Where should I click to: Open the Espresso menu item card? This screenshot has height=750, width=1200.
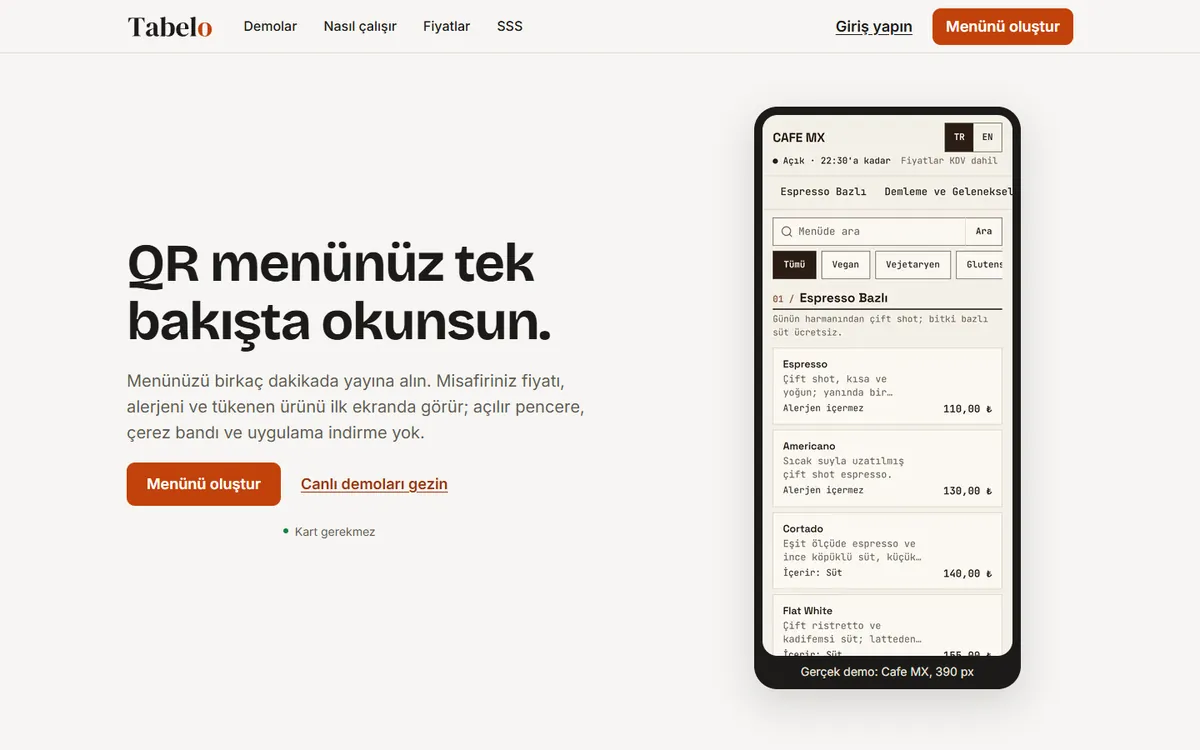(887, 386)
